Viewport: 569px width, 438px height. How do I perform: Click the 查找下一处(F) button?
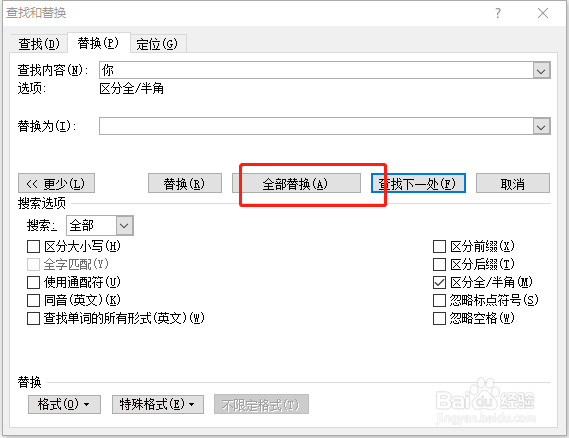418,184
